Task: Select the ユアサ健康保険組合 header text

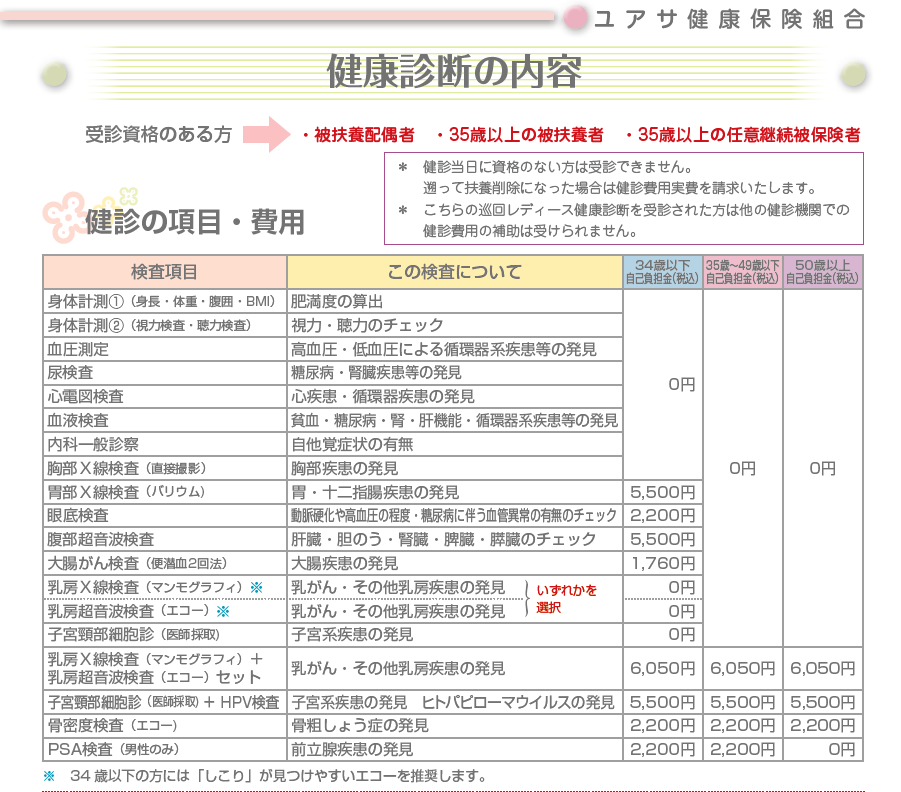Action: click(728, 18)
